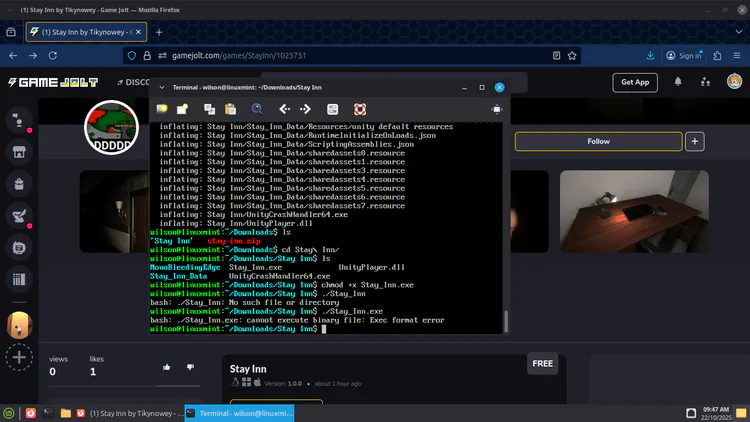Open Game Jolt backpack sidebar icon
The width and height of the screenshot is (750, 422).
19,184
